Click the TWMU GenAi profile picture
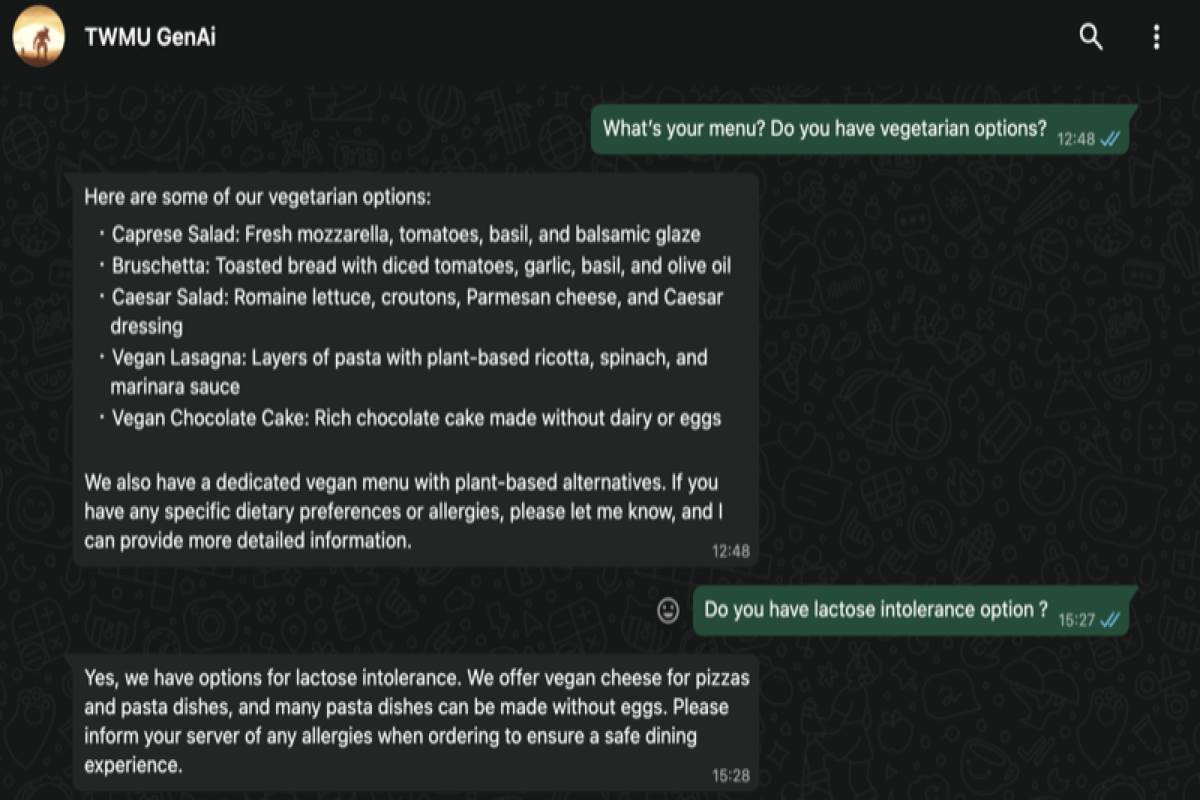This screenshot has width=1200, height=800. click(x=38, y=36)
